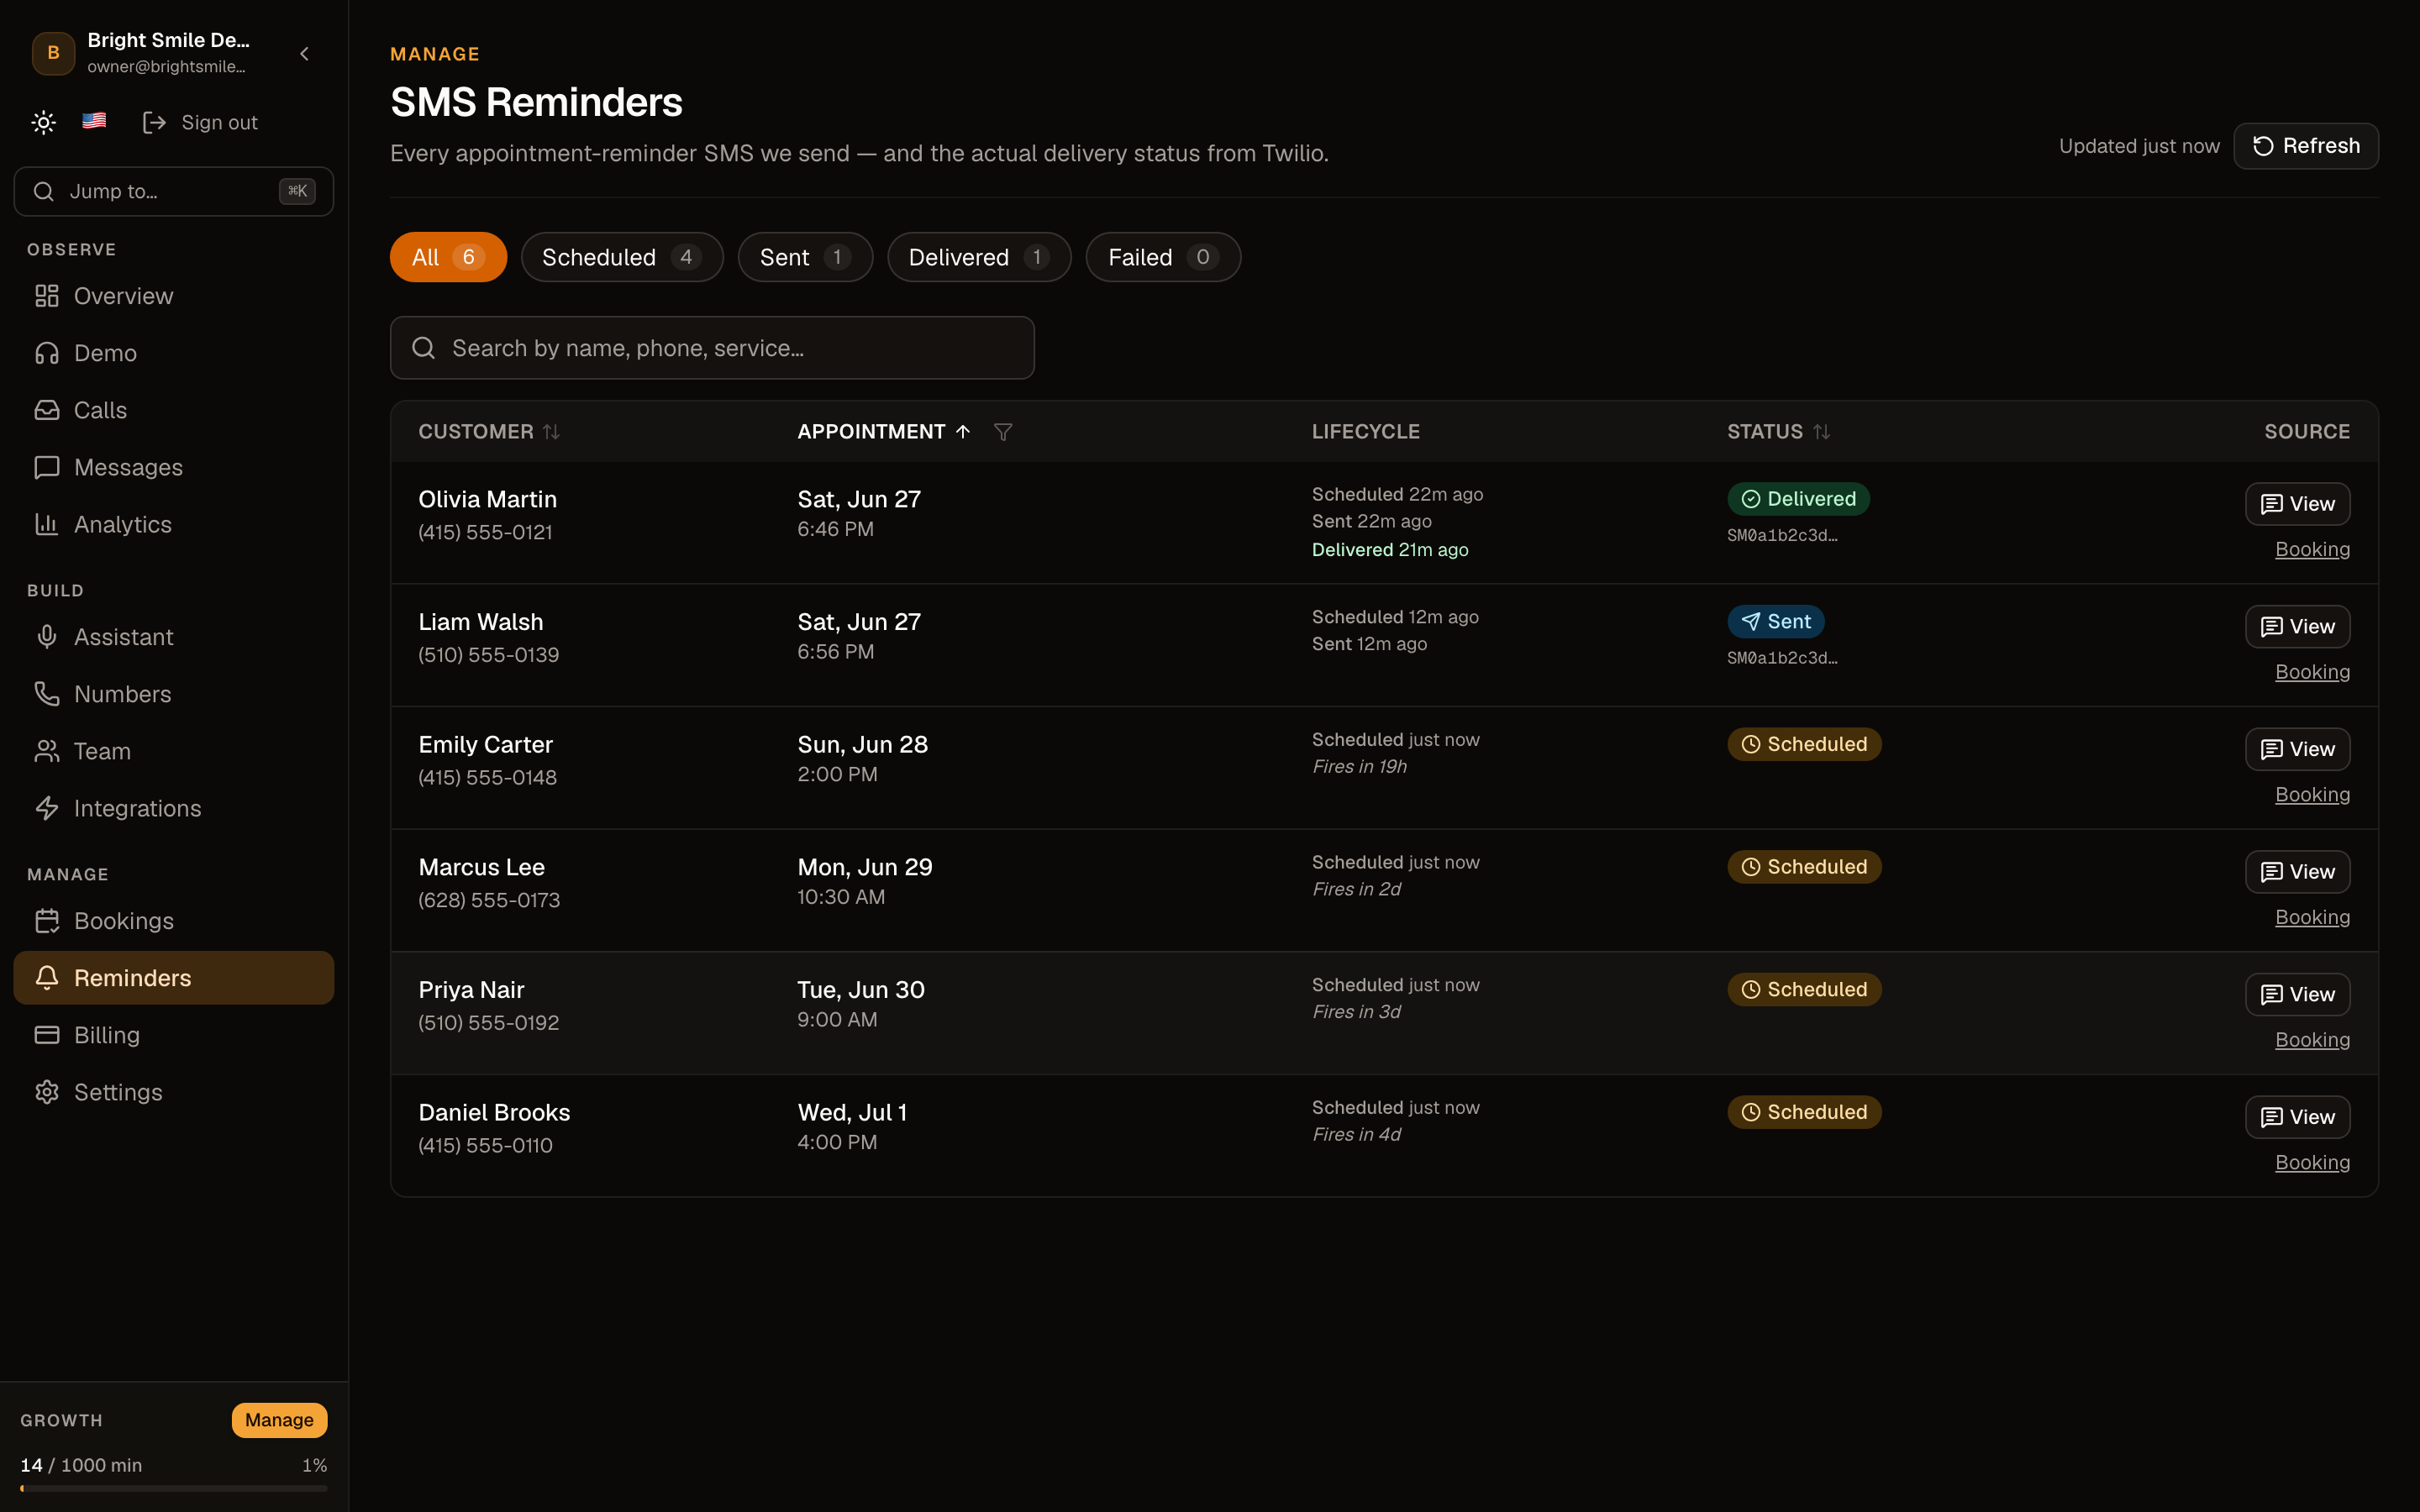This screenshot has height=1512, width=2420.
Task: Open Integrations
Action: (174, 808)
